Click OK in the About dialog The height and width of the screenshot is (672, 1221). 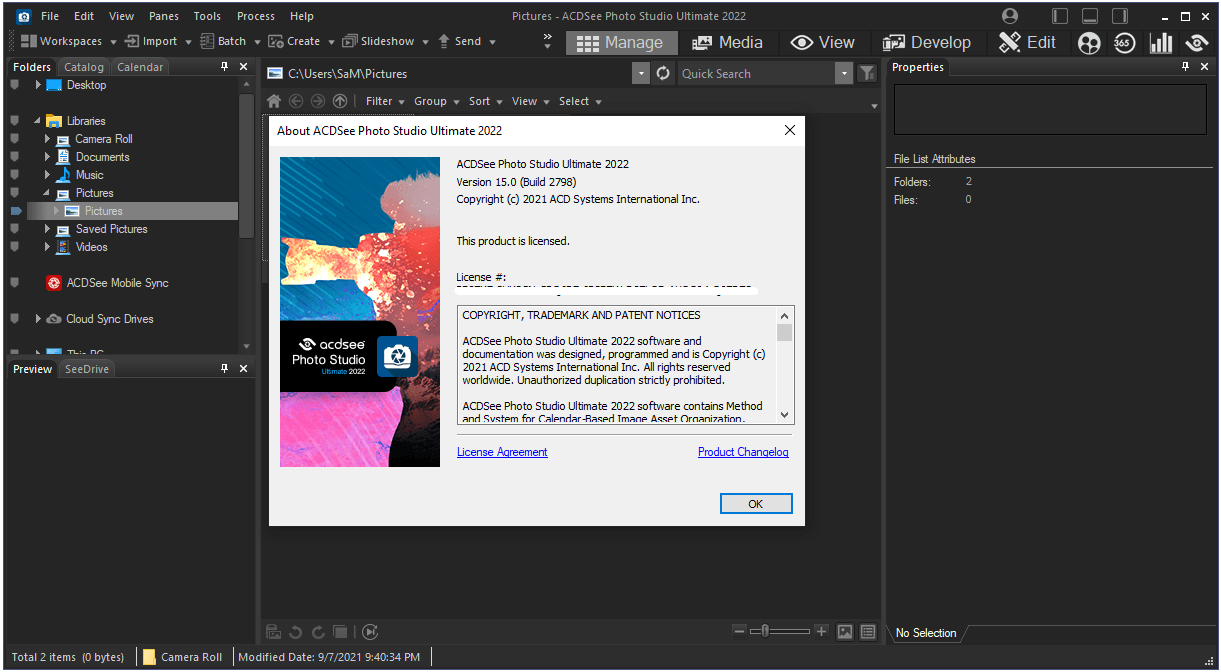[756, 504]
